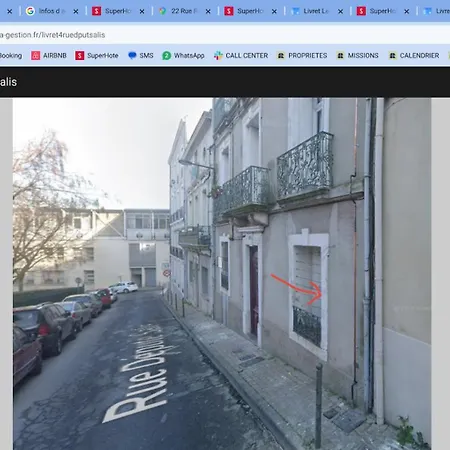The width and height of the screenshot is (450, 450).
Task: Close the '22 Rue' maps tab
Action: tap(208, 11)
